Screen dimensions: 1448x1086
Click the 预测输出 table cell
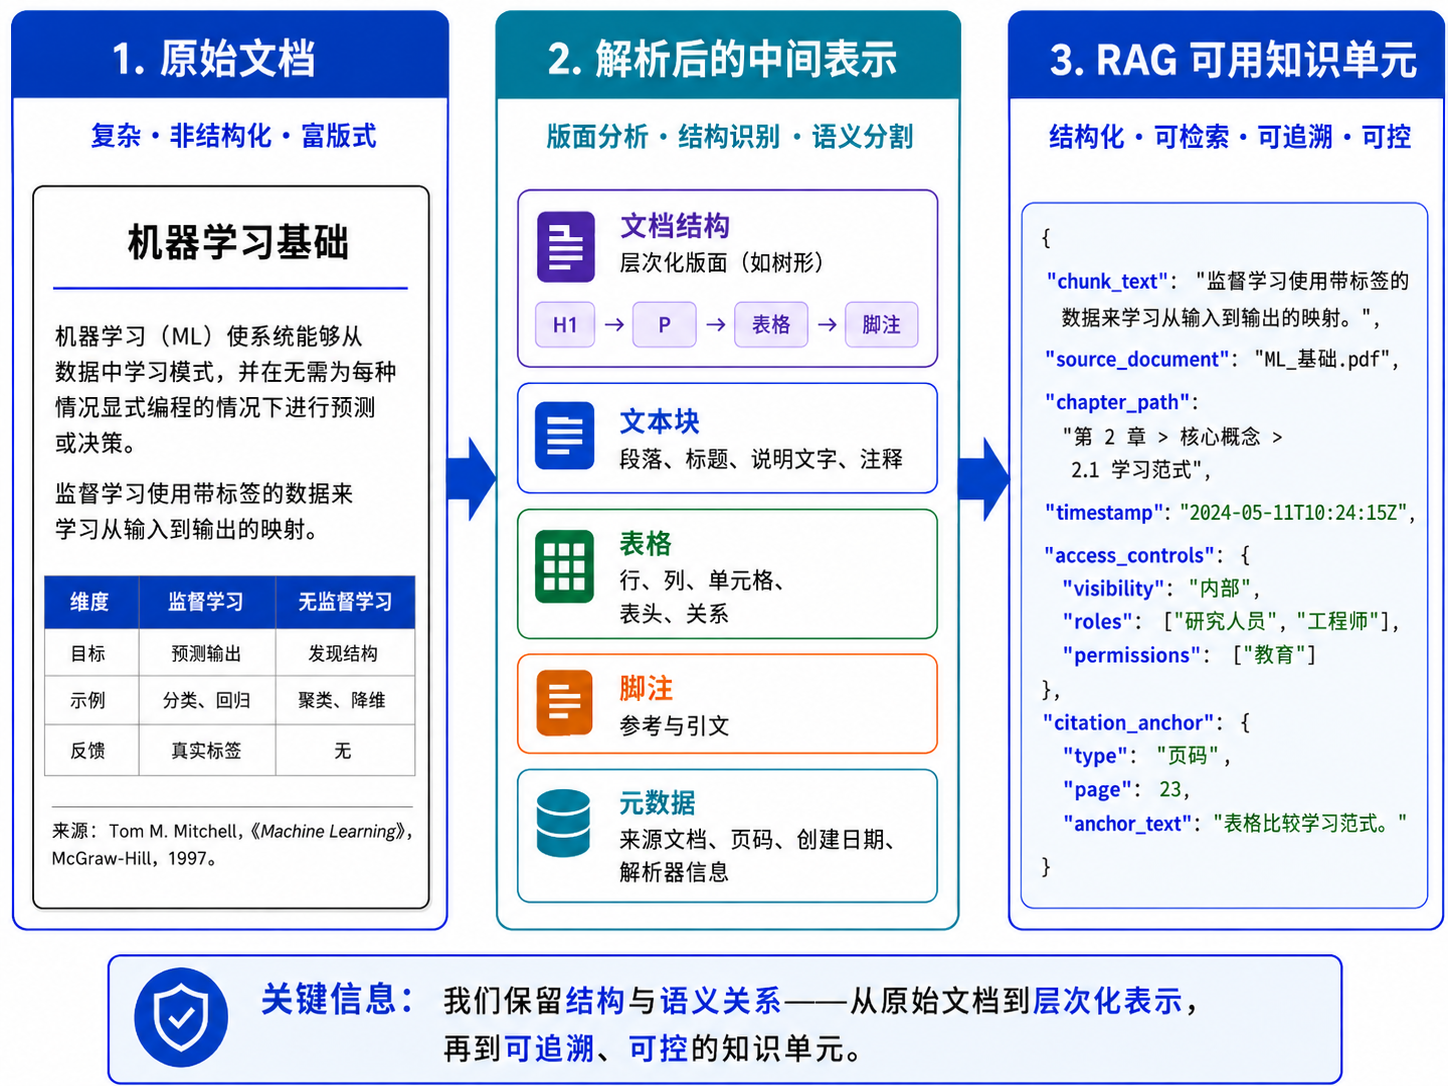(206, 653)
